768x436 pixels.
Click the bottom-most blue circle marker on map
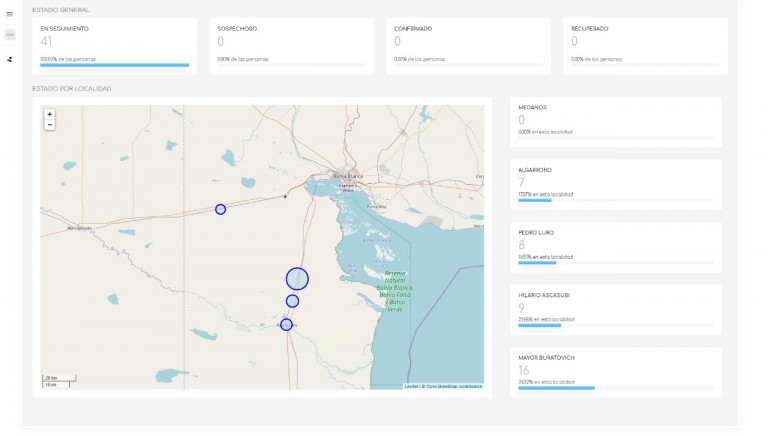click(286, 324)
